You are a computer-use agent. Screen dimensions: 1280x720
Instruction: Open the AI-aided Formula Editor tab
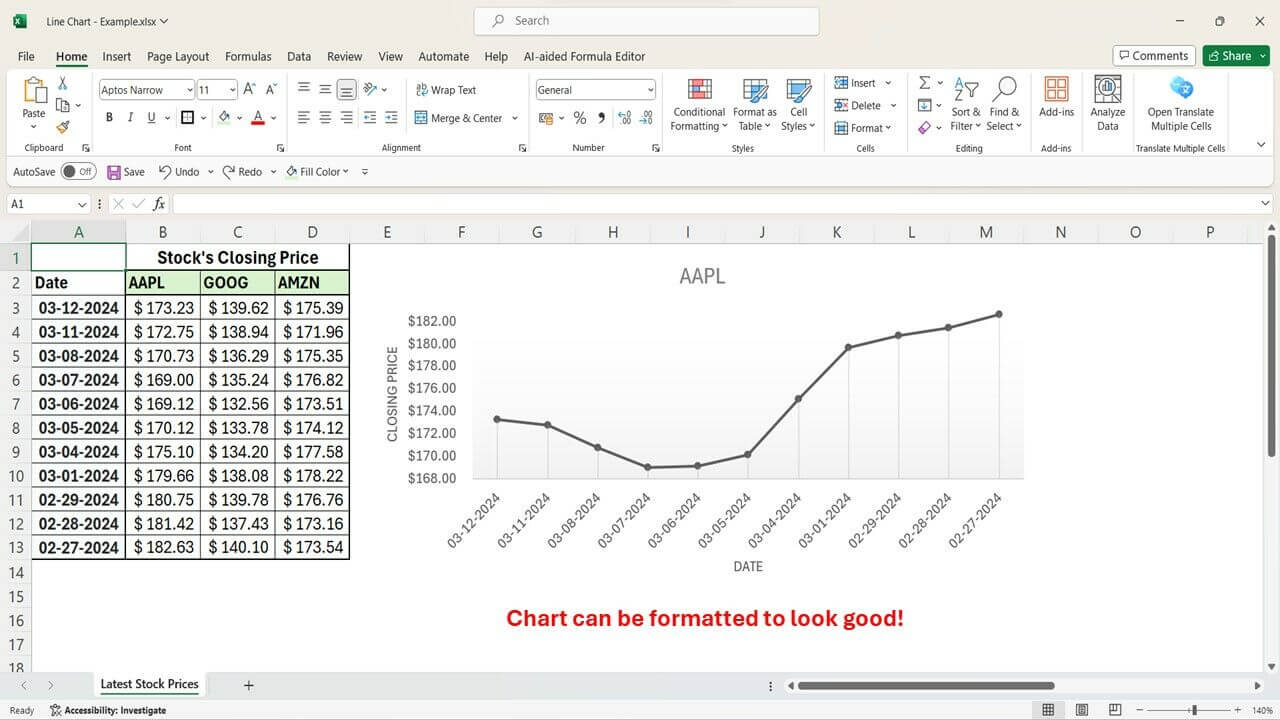click(585, 56)
